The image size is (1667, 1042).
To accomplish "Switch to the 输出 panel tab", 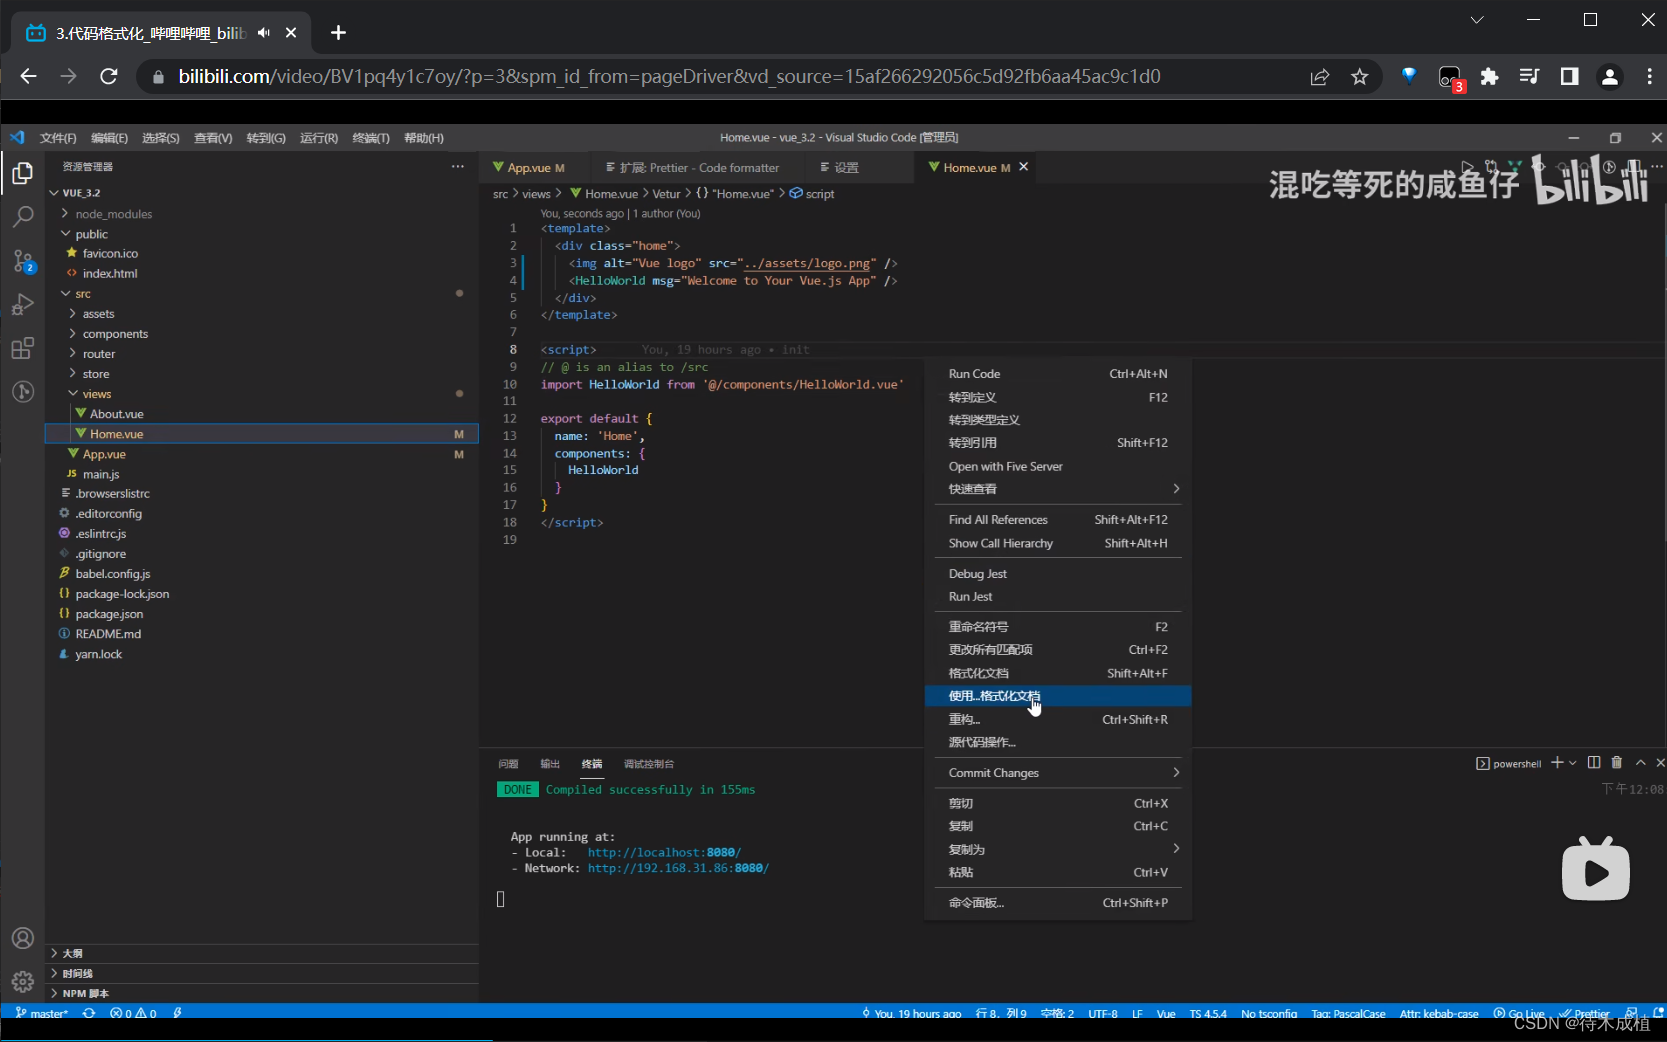I will tap(550, 764).
